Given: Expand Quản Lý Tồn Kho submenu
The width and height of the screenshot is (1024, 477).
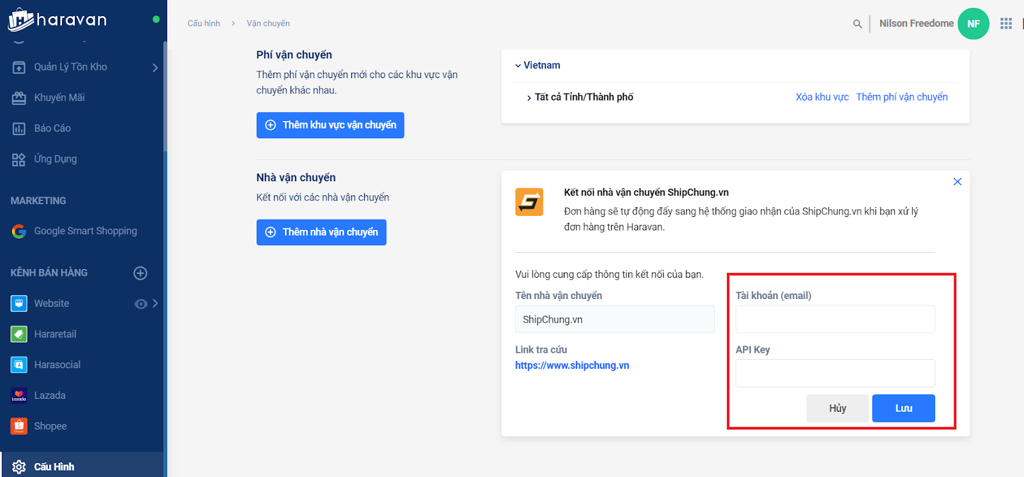Looking at the screenshot, I should click(155, 67).
